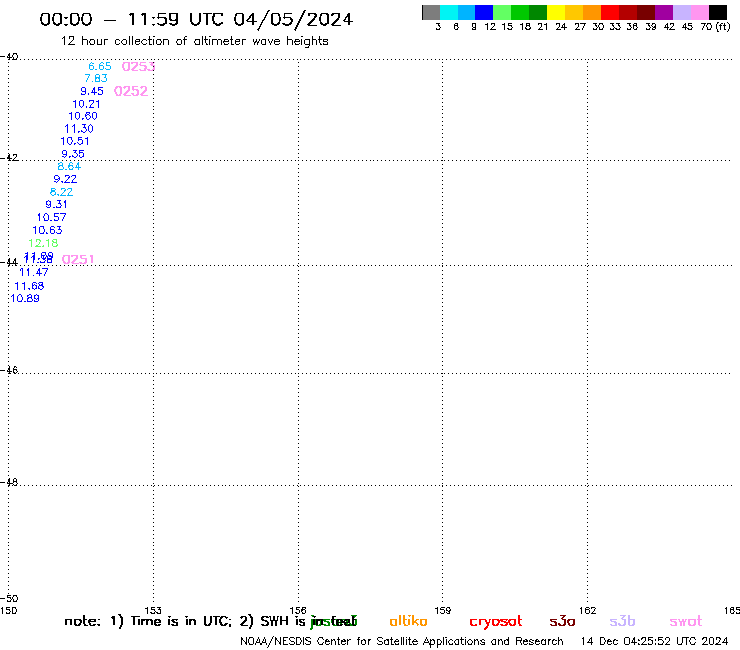
Task: Click the pink 0251 time marker
Action: tap(78, 259)
